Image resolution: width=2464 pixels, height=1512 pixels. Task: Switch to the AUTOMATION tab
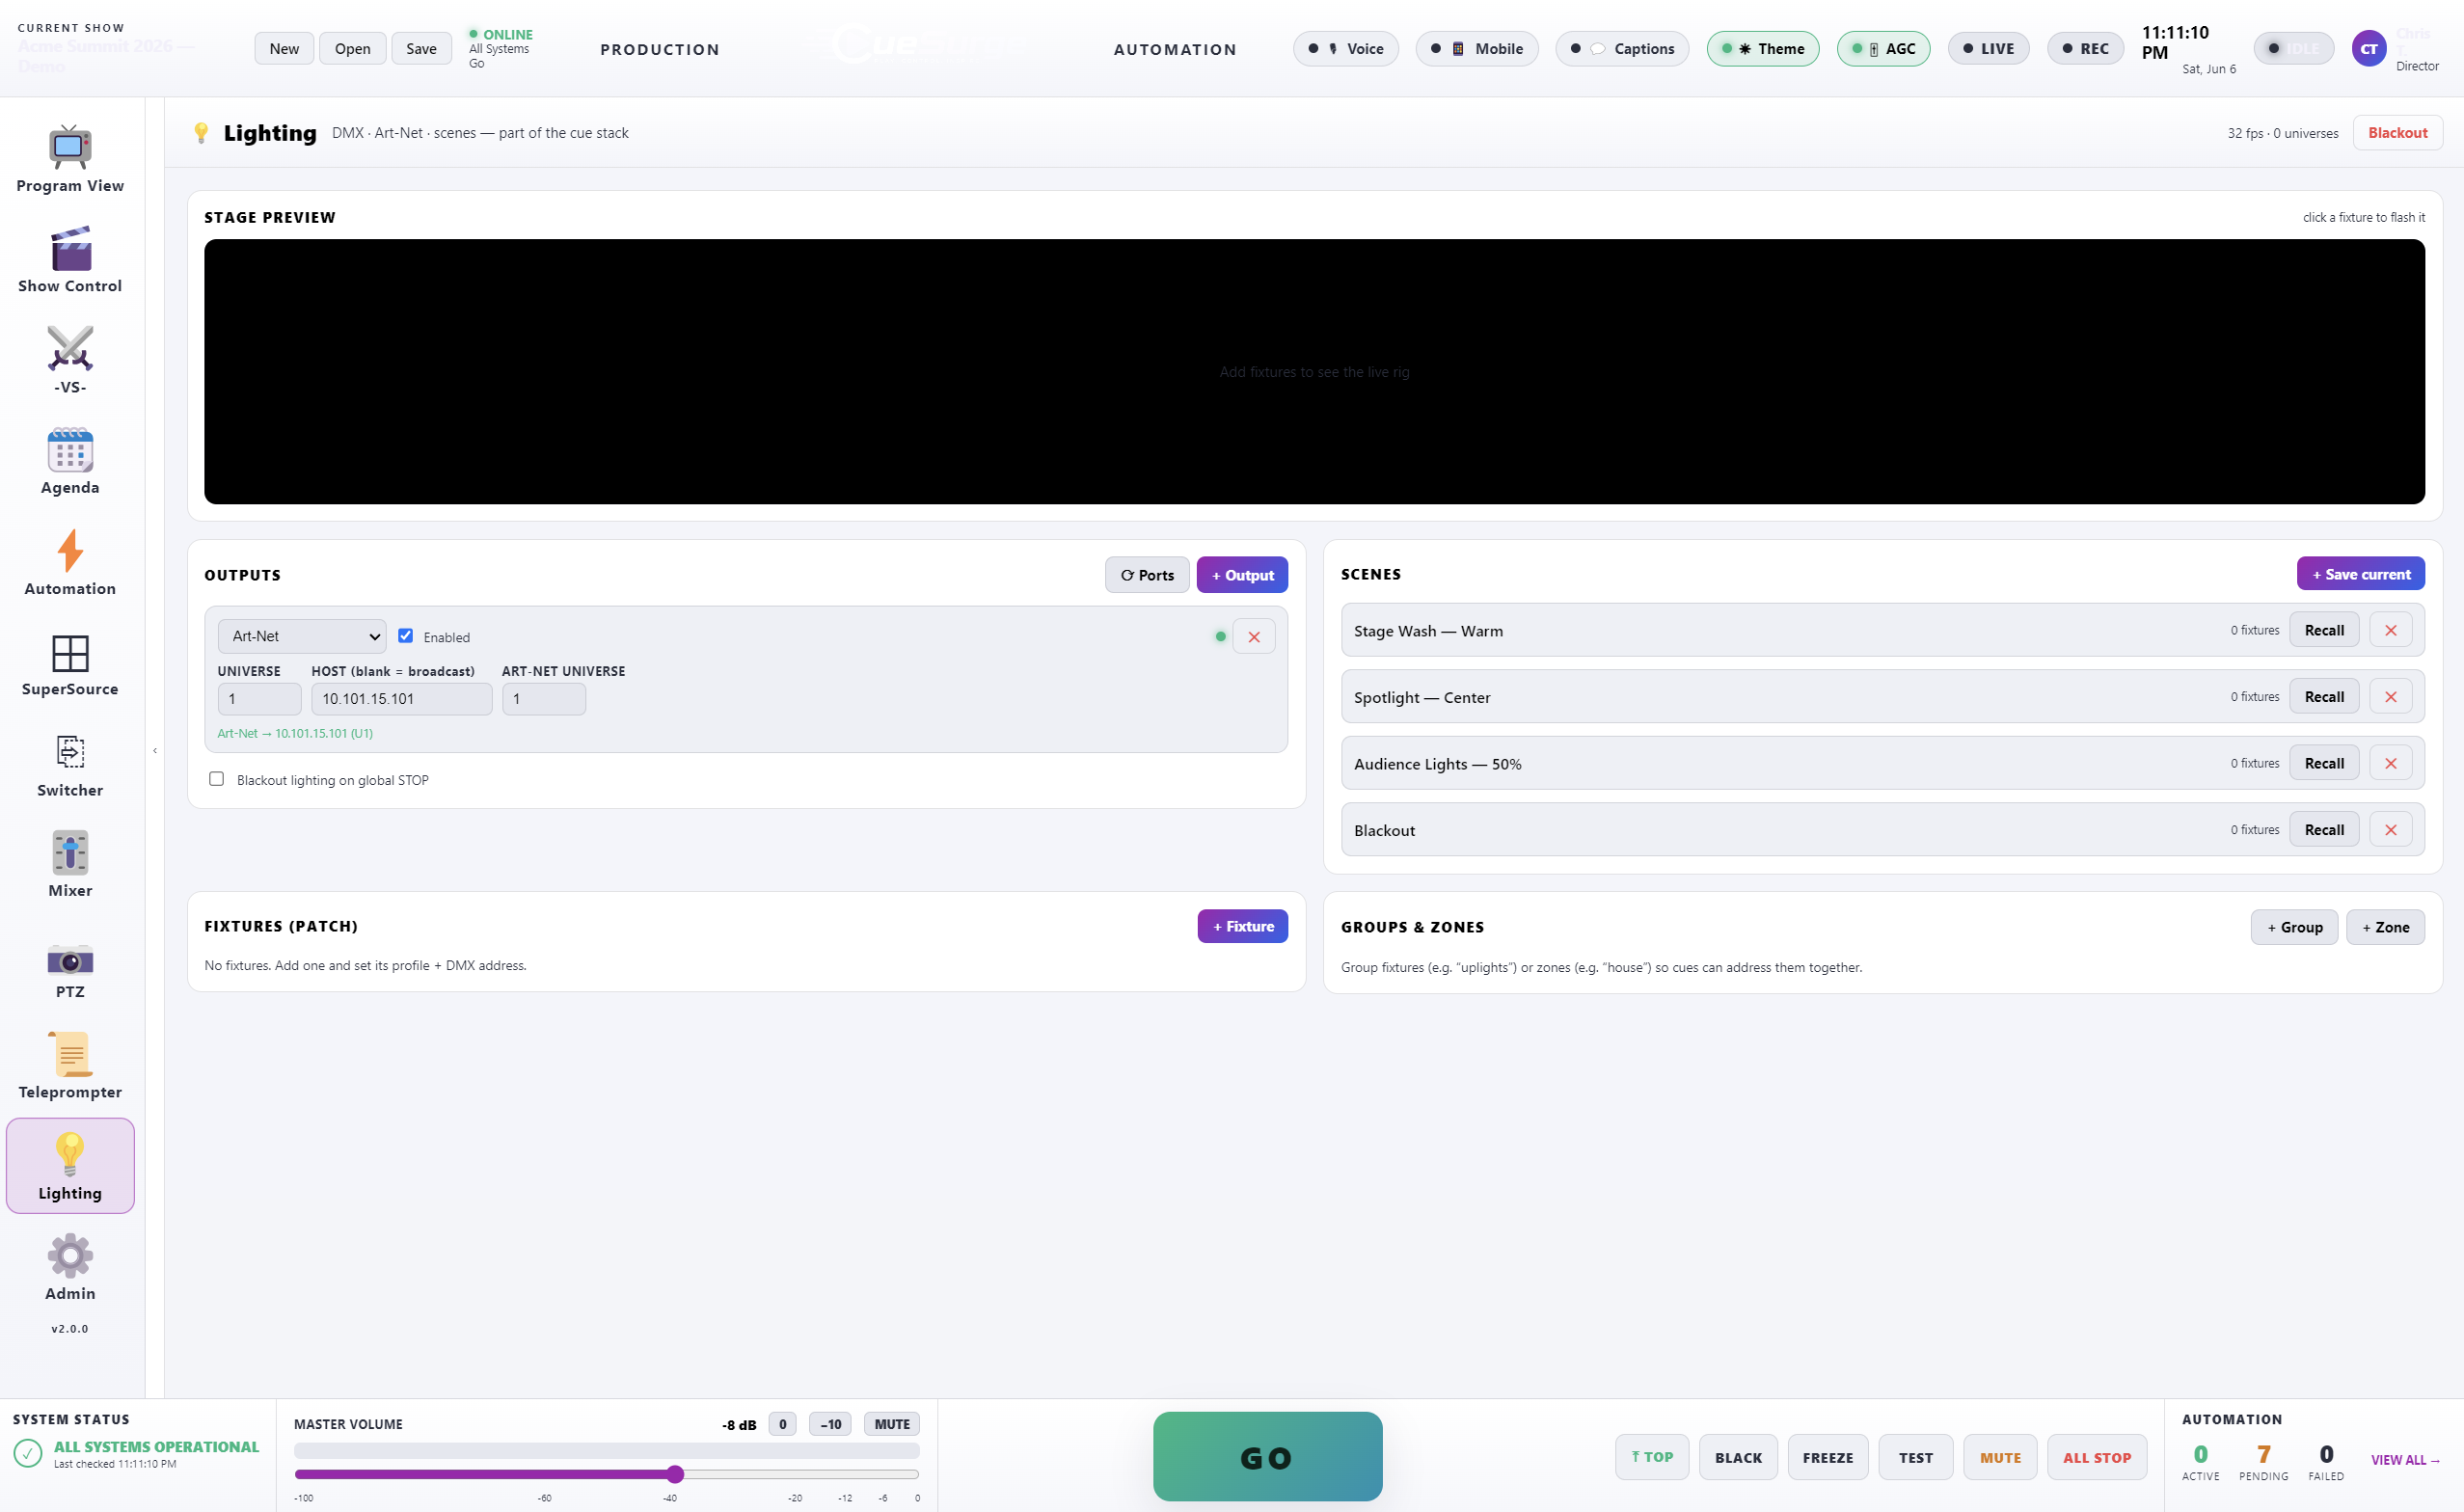point(1175,49)
